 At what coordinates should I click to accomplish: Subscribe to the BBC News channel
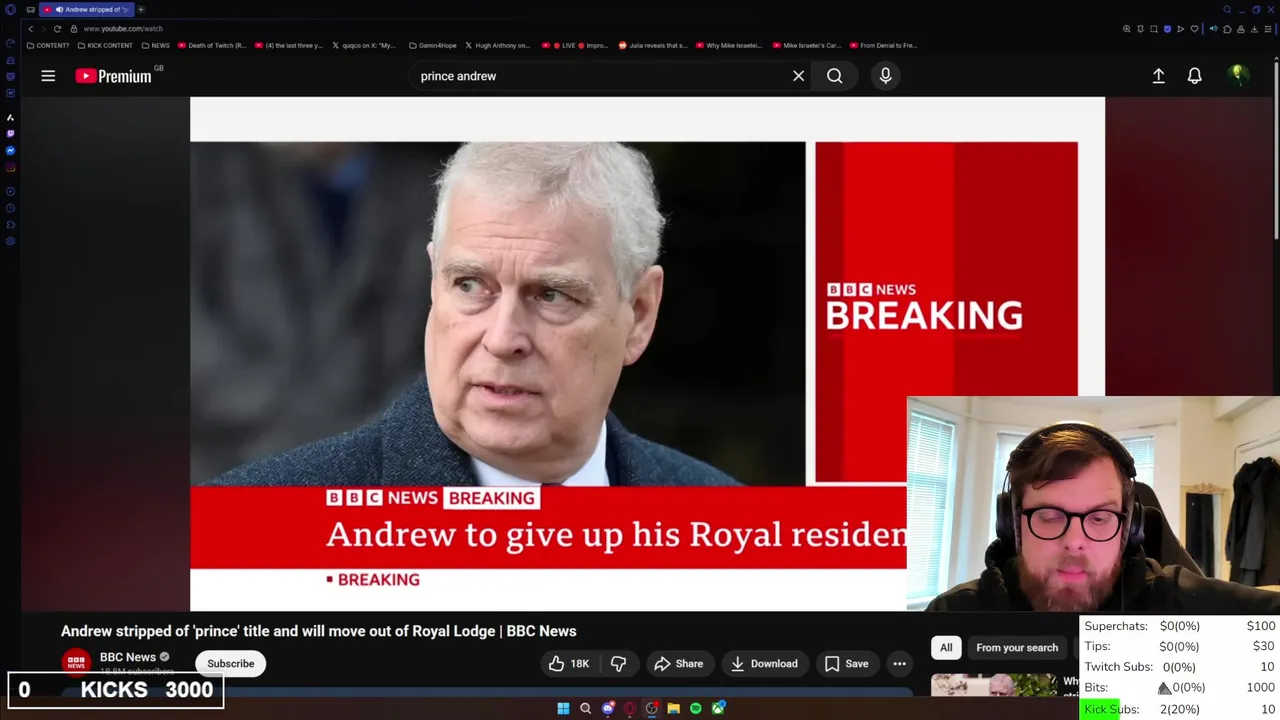coord(230,664)
